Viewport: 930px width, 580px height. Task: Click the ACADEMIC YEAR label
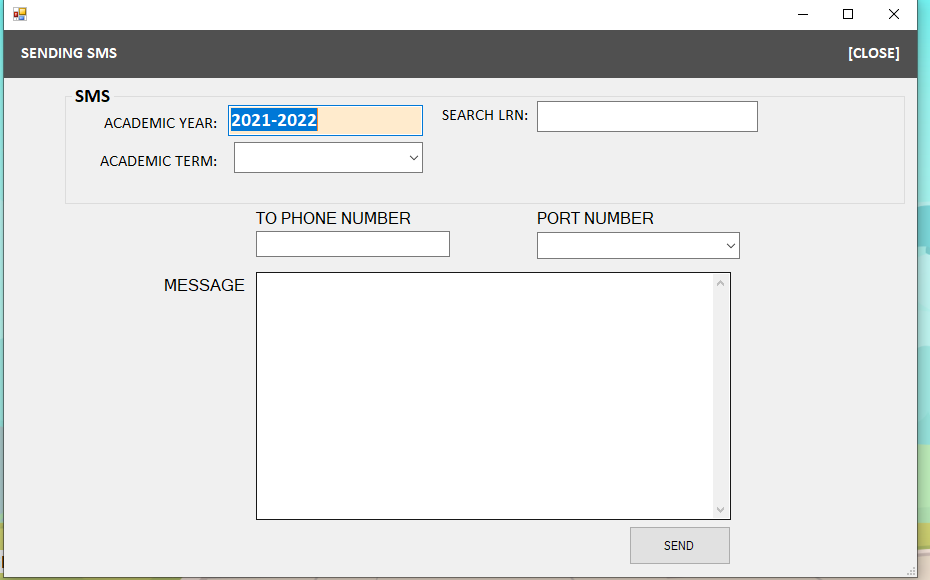click(160, 123)
